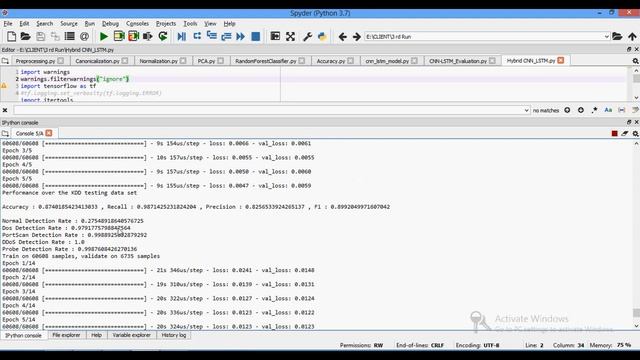
Task: Switch to the Variable explorer pane tab
Action: click(x=131, y=335)
